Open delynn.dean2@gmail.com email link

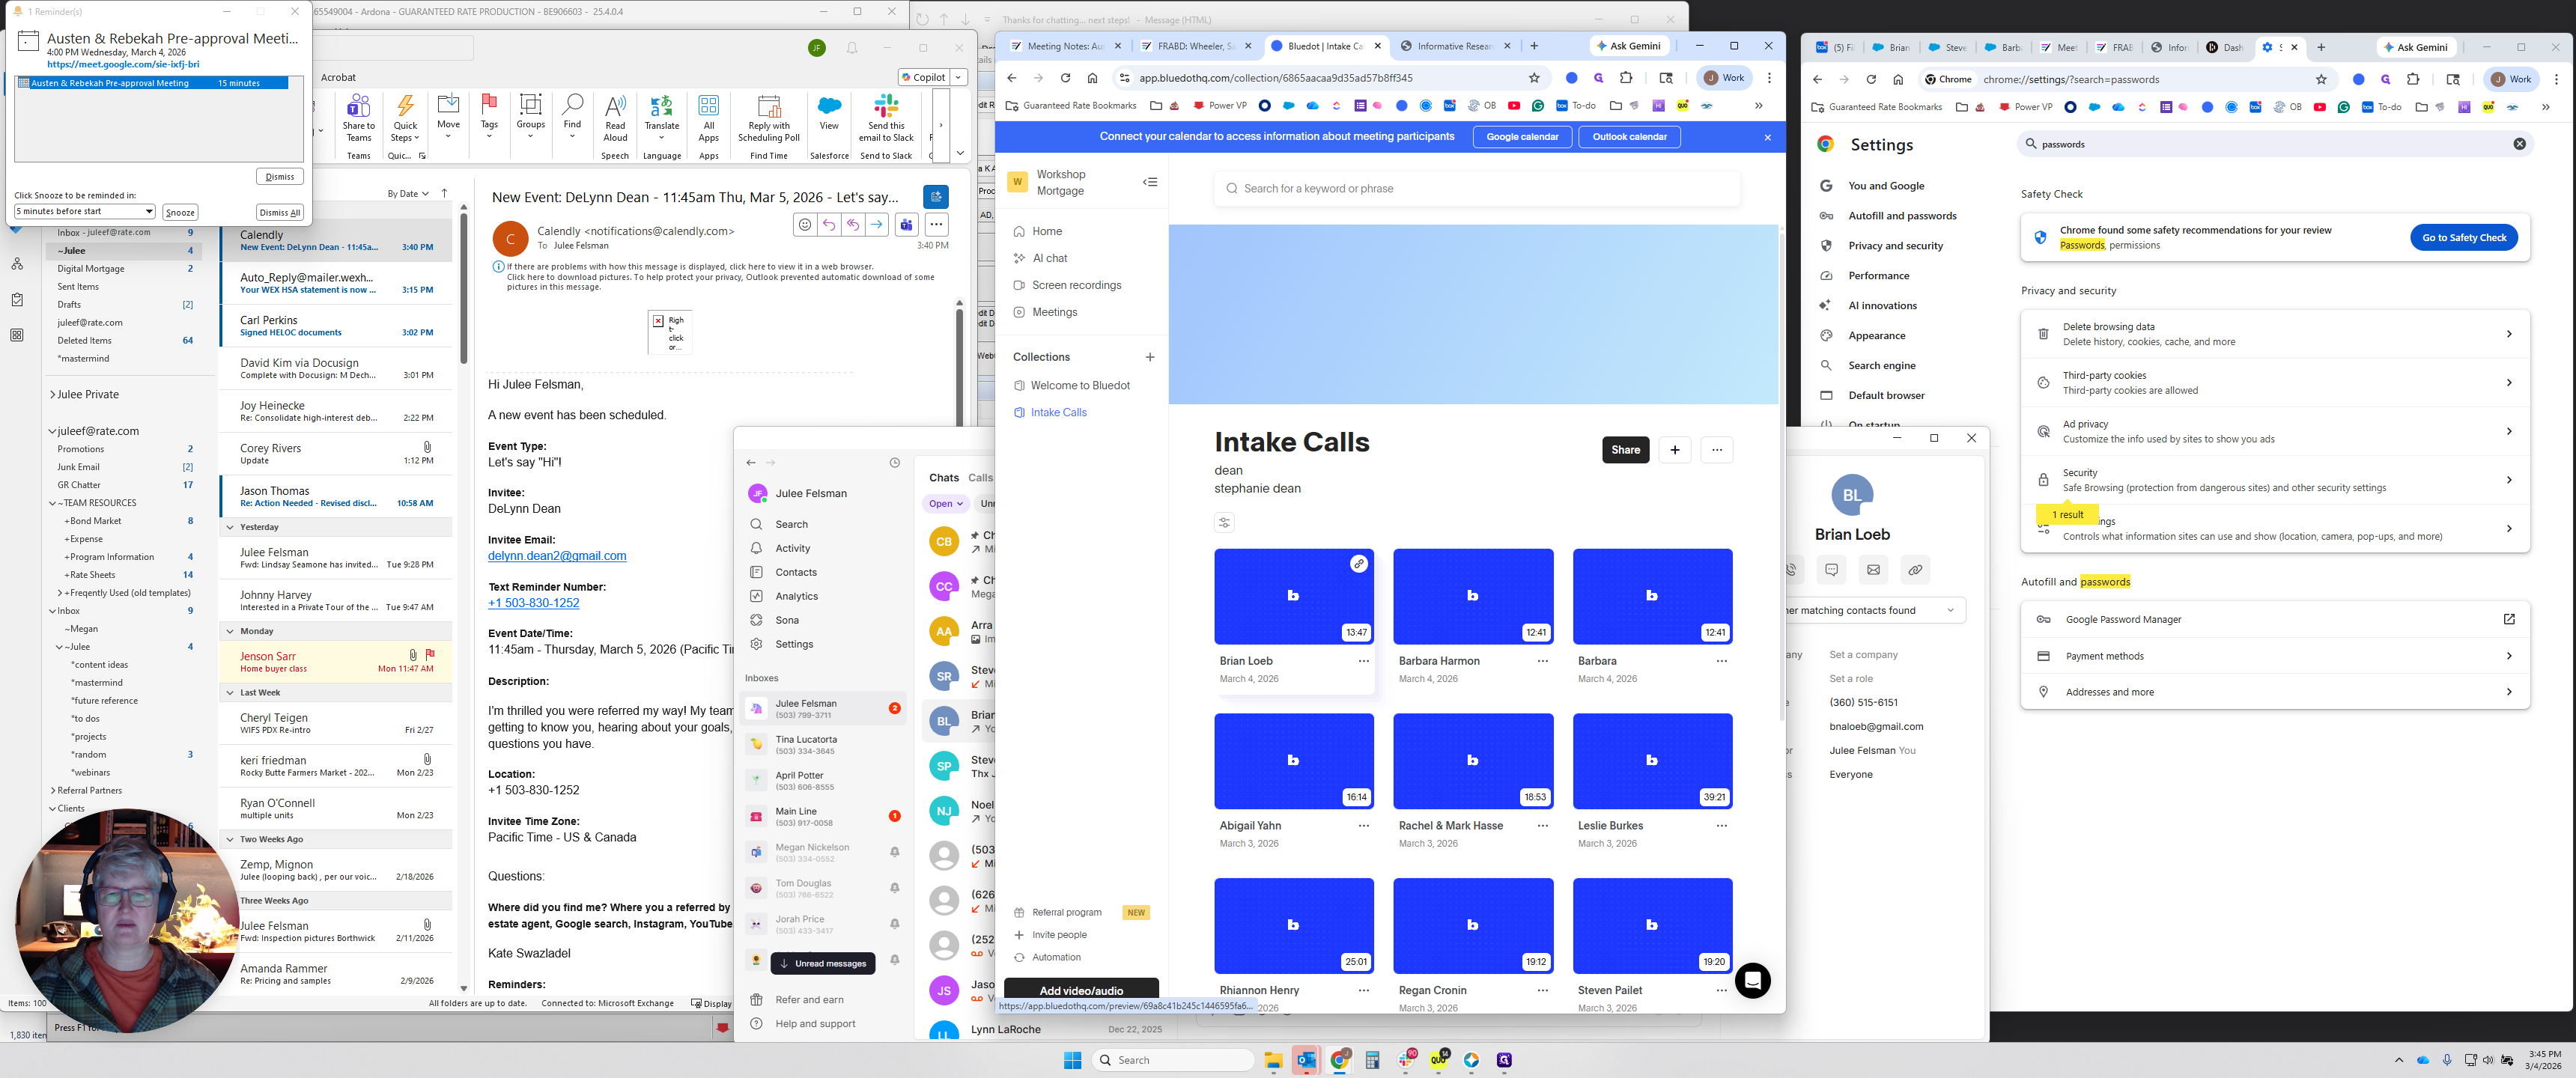pos(557,556)
